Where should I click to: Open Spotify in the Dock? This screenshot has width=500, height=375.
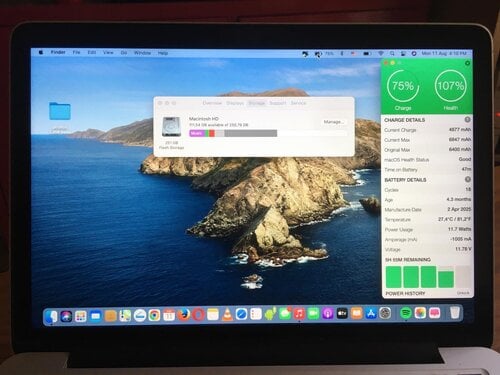pyautogui.click(x=406, y=313)
